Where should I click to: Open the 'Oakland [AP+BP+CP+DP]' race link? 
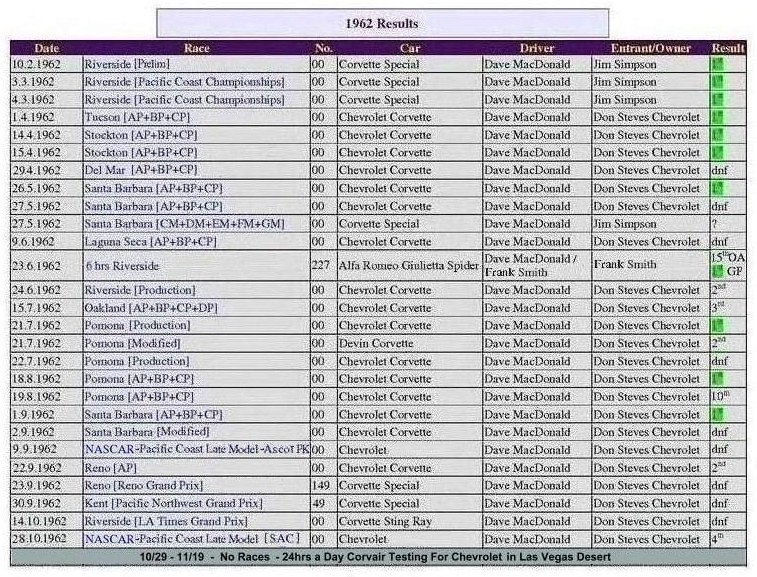pyautogui.click(x=151, y=308)
